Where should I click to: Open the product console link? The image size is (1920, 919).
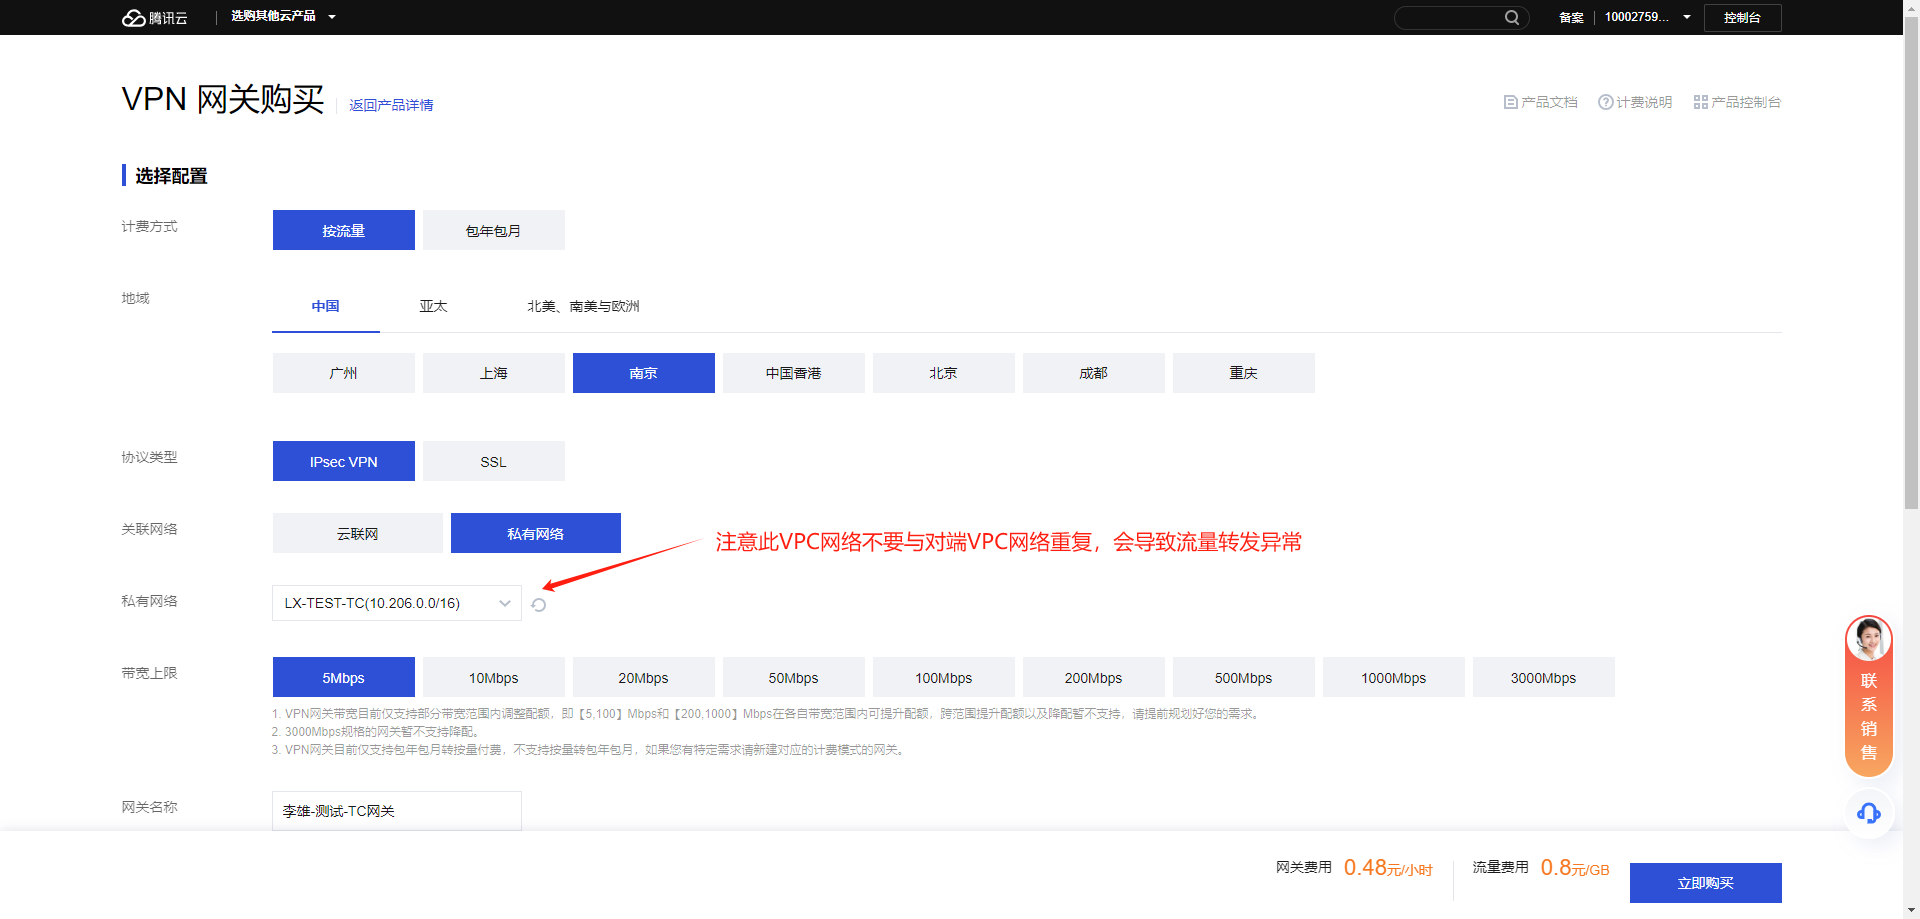(x=1737, y=102)
